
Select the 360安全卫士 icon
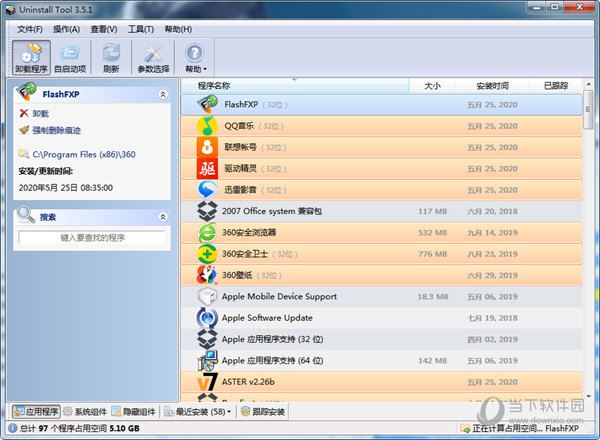[207, 254]
